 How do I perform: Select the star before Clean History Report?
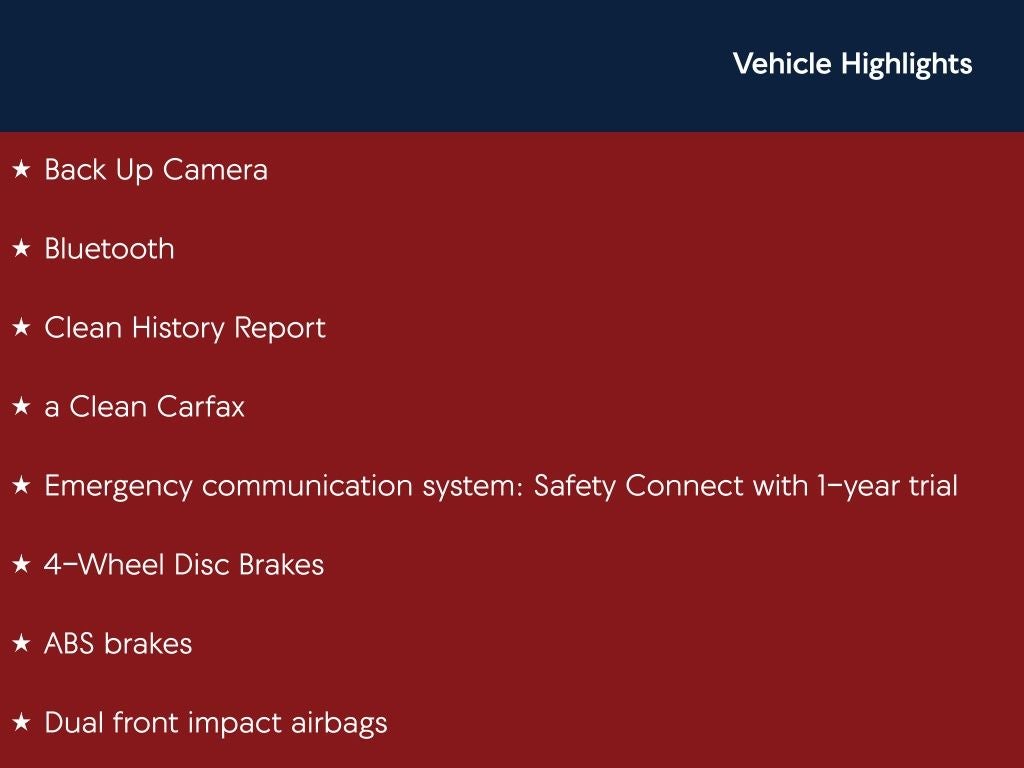pyautogui.click(x=21, y=329)
